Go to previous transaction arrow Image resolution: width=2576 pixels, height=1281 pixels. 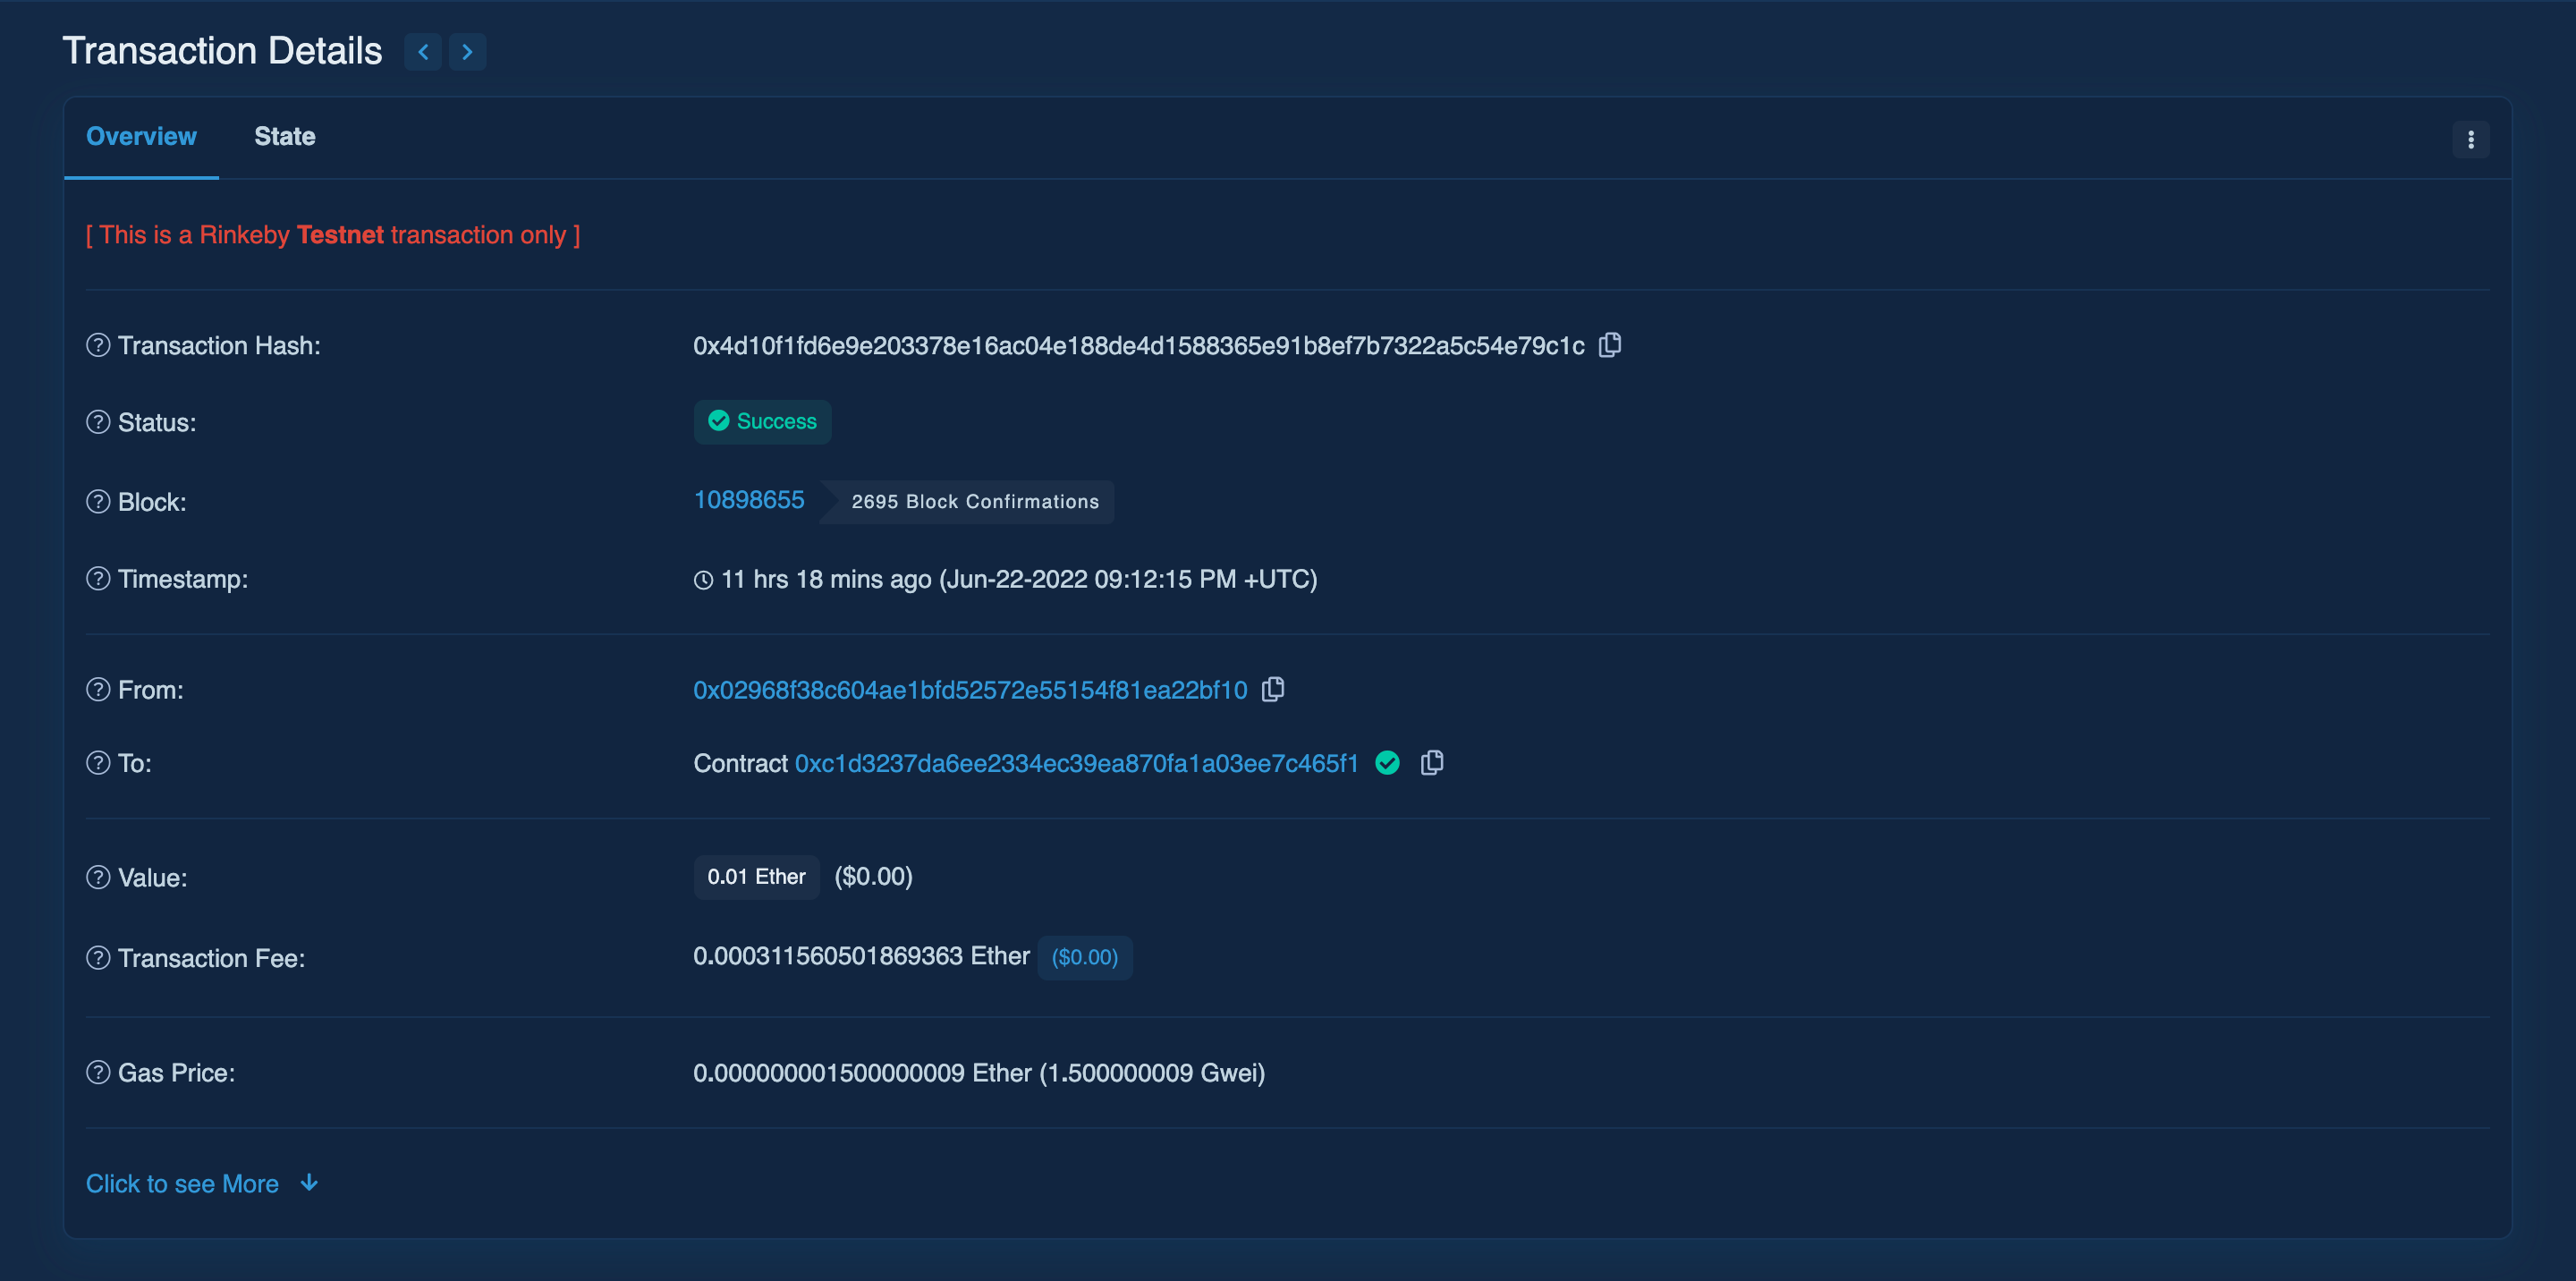point(423,52)
